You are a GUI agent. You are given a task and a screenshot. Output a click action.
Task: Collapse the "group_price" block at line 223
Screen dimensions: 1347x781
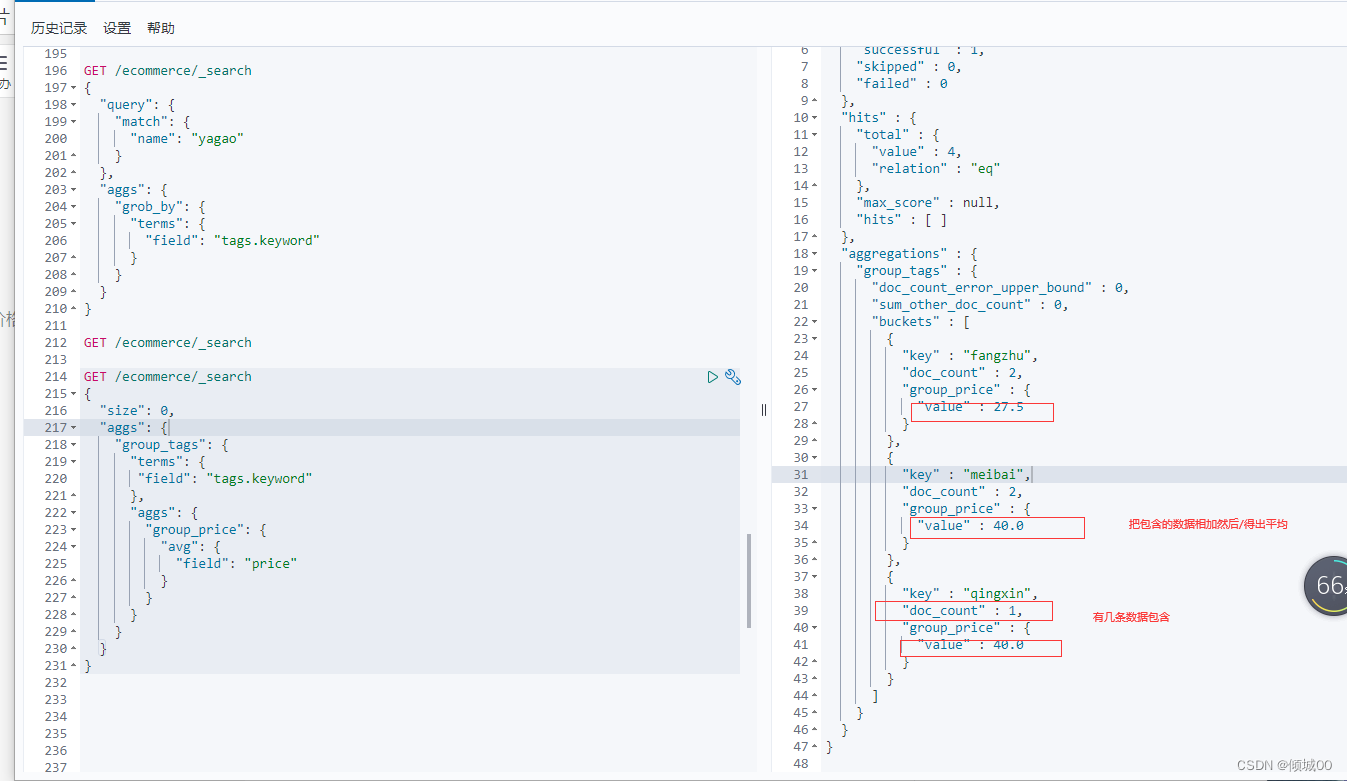tap(74, 530)
